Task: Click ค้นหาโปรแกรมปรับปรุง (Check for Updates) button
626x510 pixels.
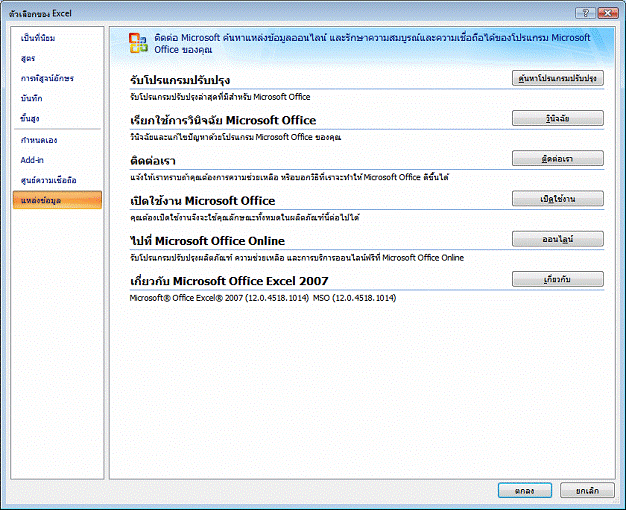Action: 558,78
